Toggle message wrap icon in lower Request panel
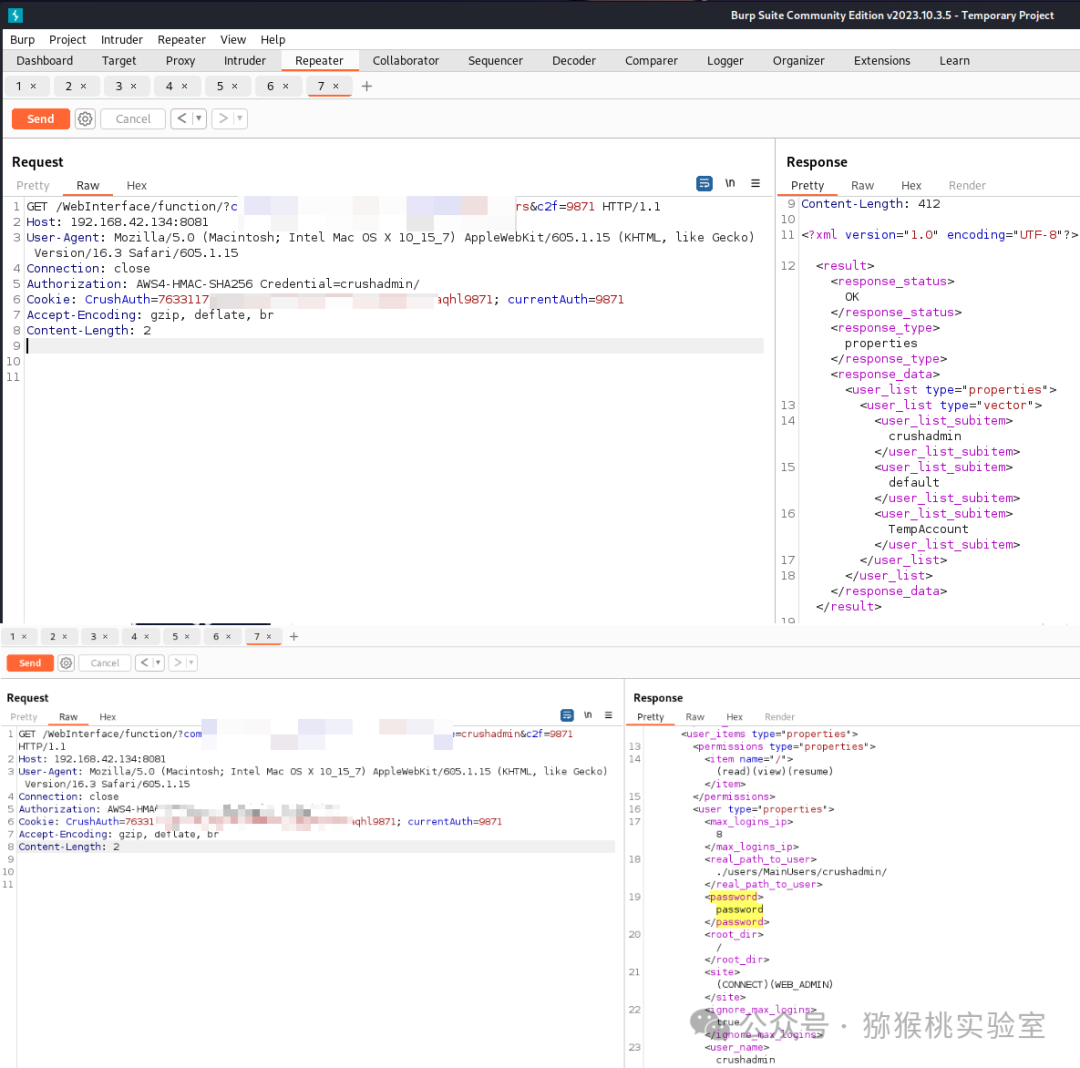This screenshot has height=1068, width=1080. point(567,715)
